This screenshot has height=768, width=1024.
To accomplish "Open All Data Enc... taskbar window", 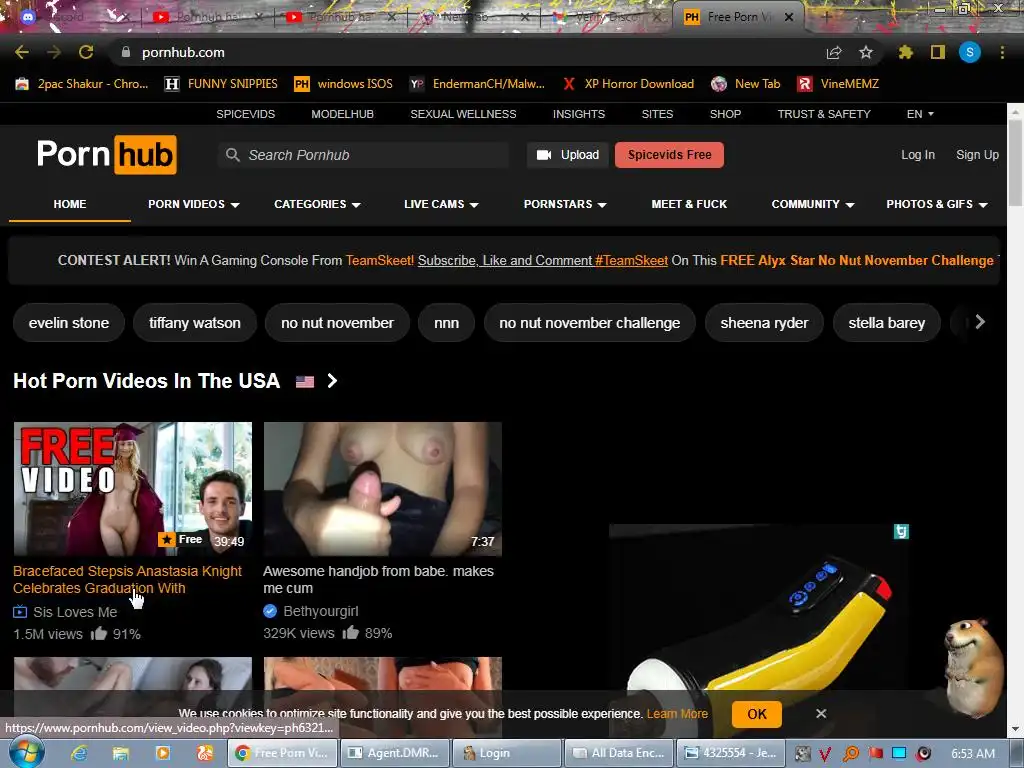I will click(x=619, y=753).
